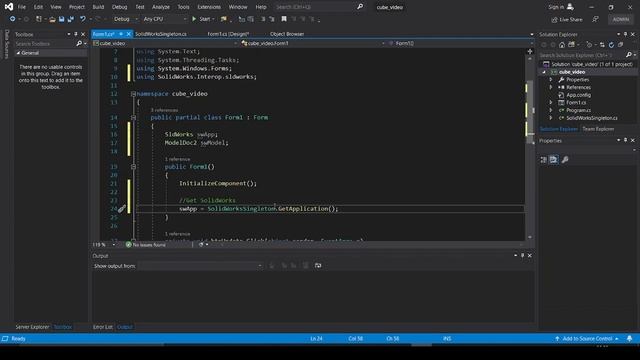640x360 pixels.
Task: Click Add to Source Control in status bar
Action: (x=587, y=338)
